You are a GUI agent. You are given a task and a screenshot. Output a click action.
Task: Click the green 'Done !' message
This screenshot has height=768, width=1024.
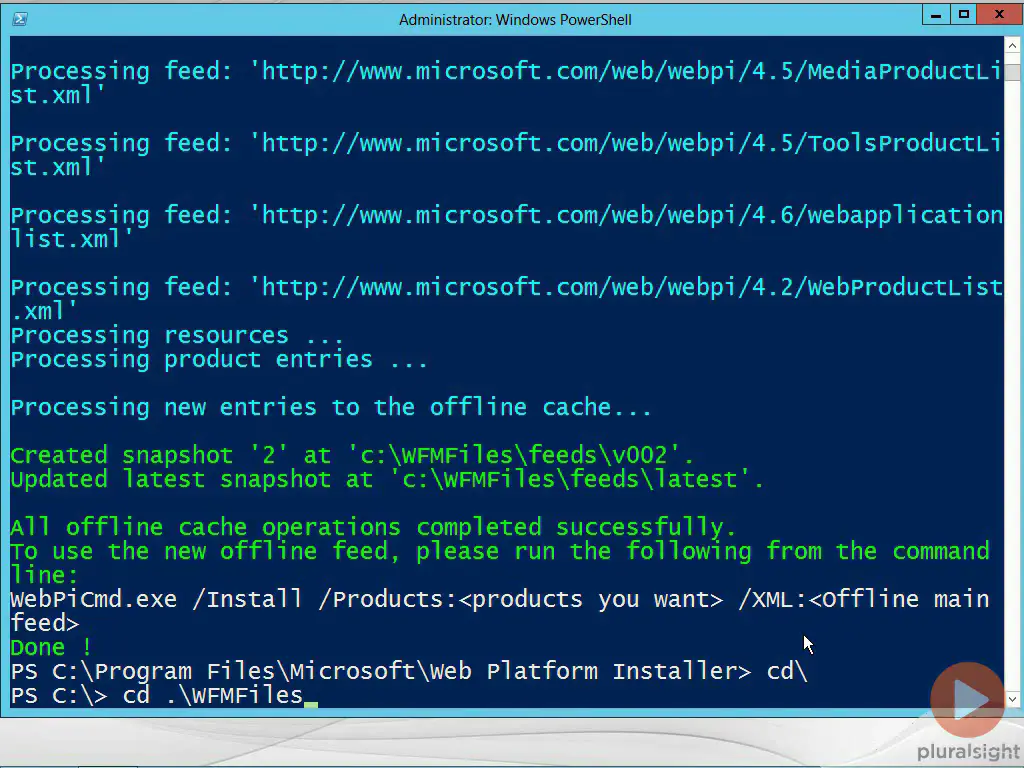(51, 647)
